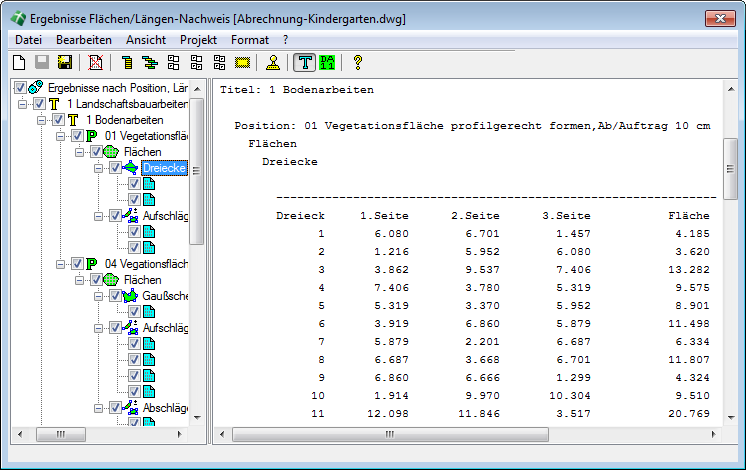Viewport: 746px width, 470px height.
Task: Click the crossed-out red document icon
Action: point(96,63)
